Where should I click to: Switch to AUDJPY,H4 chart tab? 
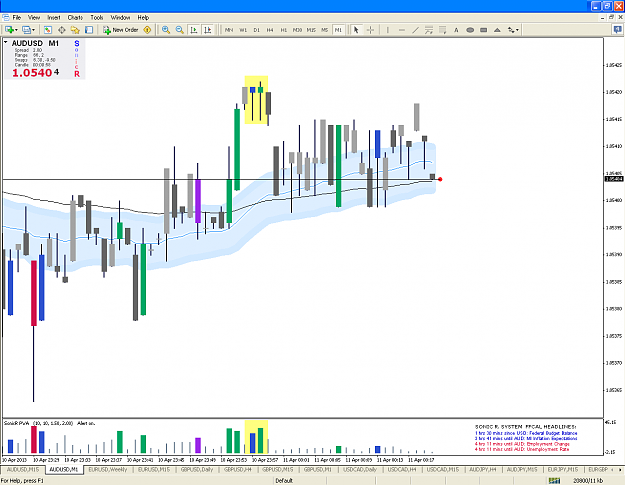tap(483, 470)
